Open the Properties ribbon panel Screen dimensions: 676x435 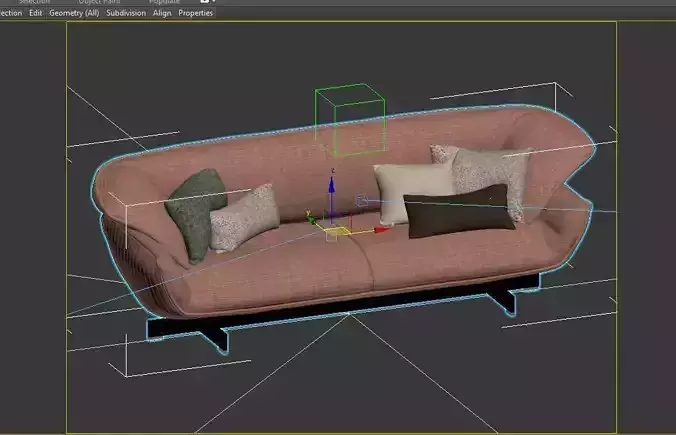[x=196, y=13]
